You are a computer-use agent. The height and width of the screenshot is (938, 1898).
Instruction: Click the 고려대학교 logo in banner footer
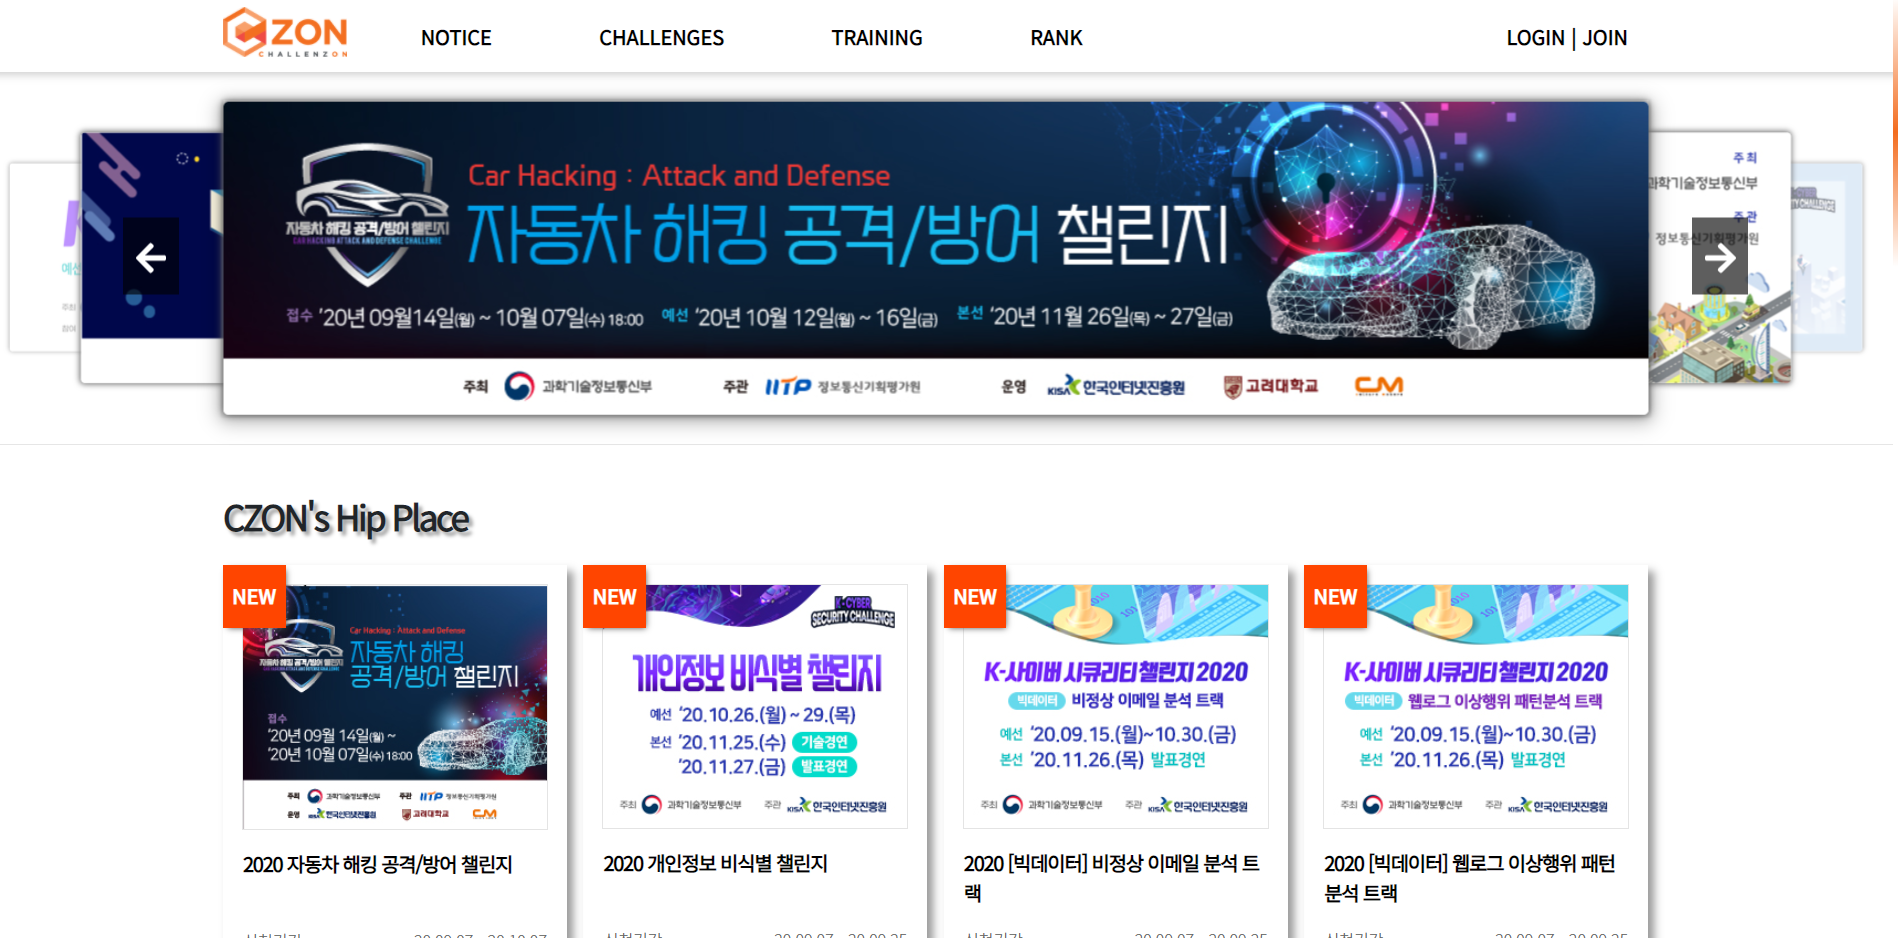click(x=1271, y=386)
